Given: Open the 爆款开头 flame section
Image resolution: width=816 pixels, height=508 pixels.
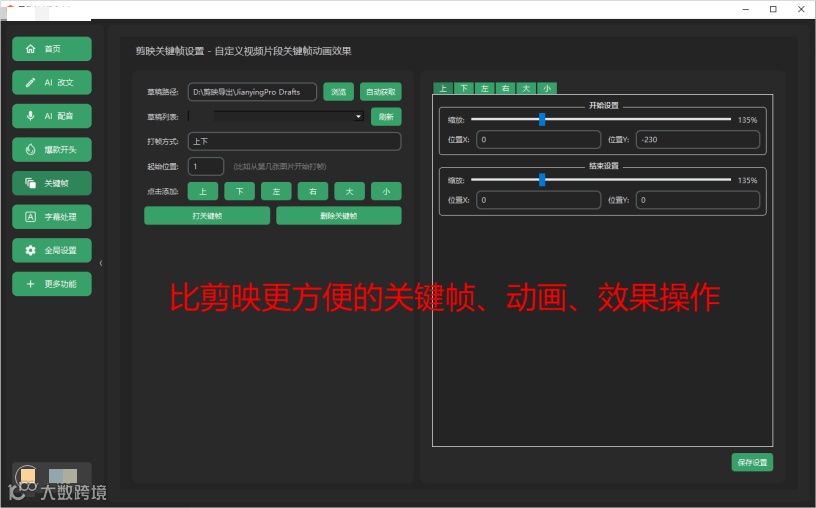Looking at the screenshot, I should pos(52,149).
